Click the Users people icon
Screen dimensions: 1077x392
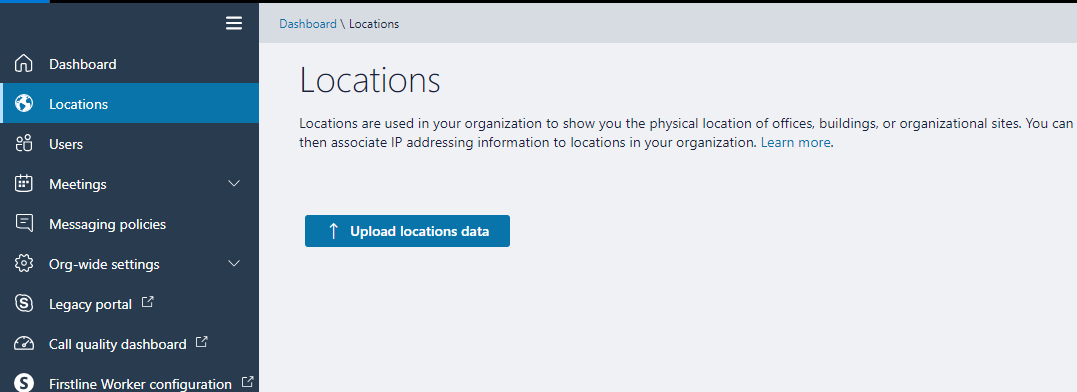24,143
